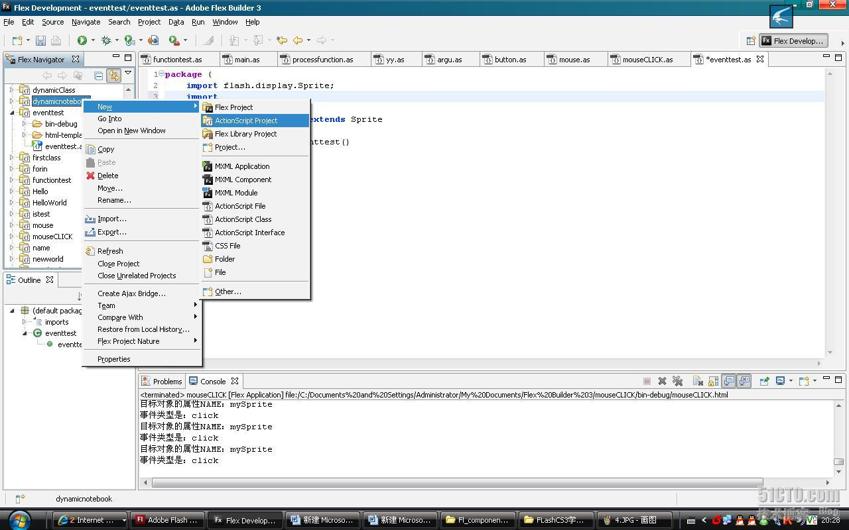
Task: Click the Export Release Build icon
Action: 153,40
